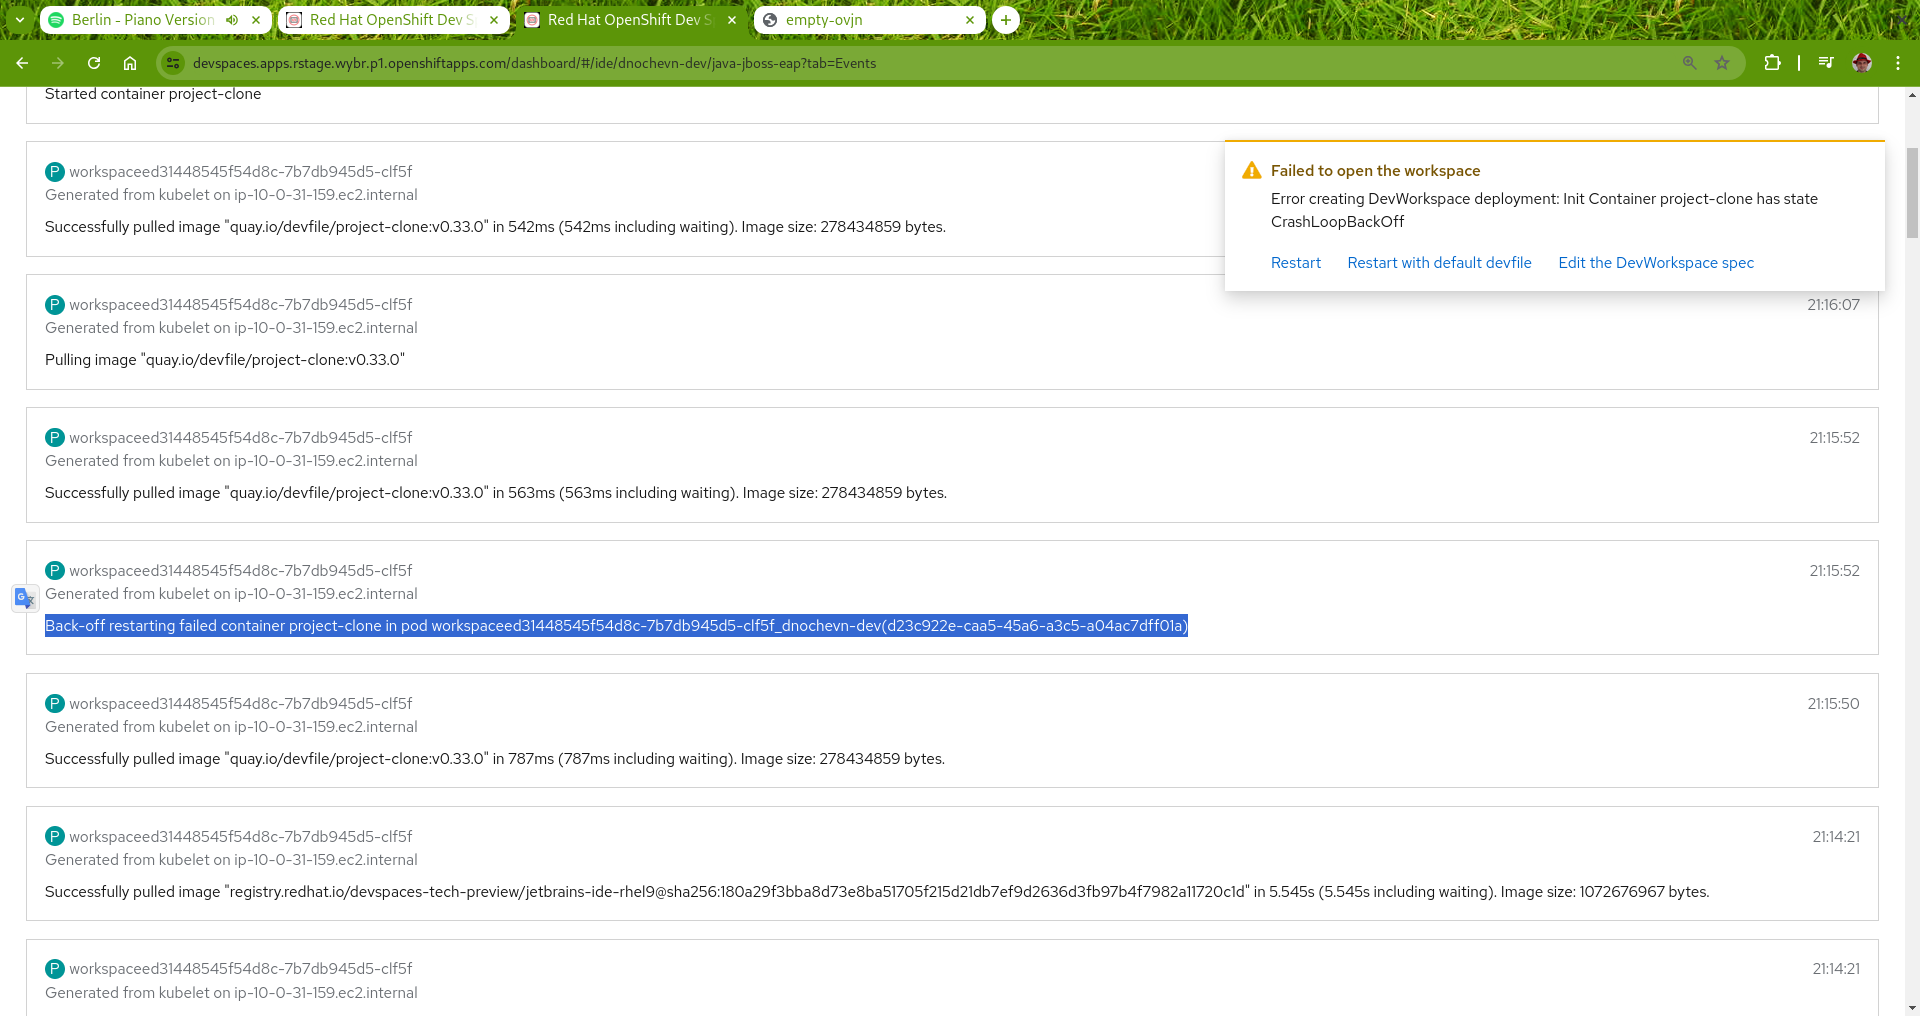Screen dimensions: 1920x1016
Task: Open a new browser tab
Action: coord(1006,20)
